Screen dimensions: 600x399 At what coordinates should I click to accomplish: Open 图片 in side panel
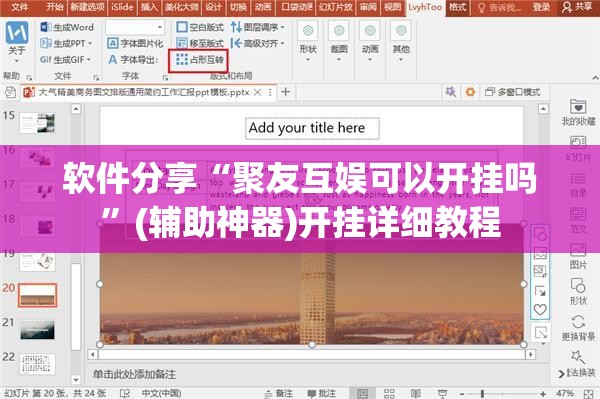578,256
